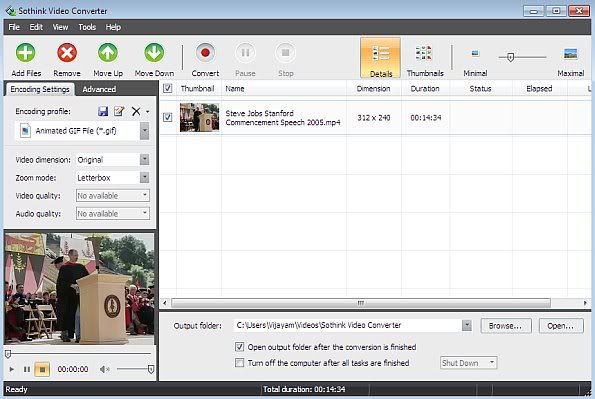595x399 pixels.
Task: Sort by the Duration column header
Action: [425, 89]
